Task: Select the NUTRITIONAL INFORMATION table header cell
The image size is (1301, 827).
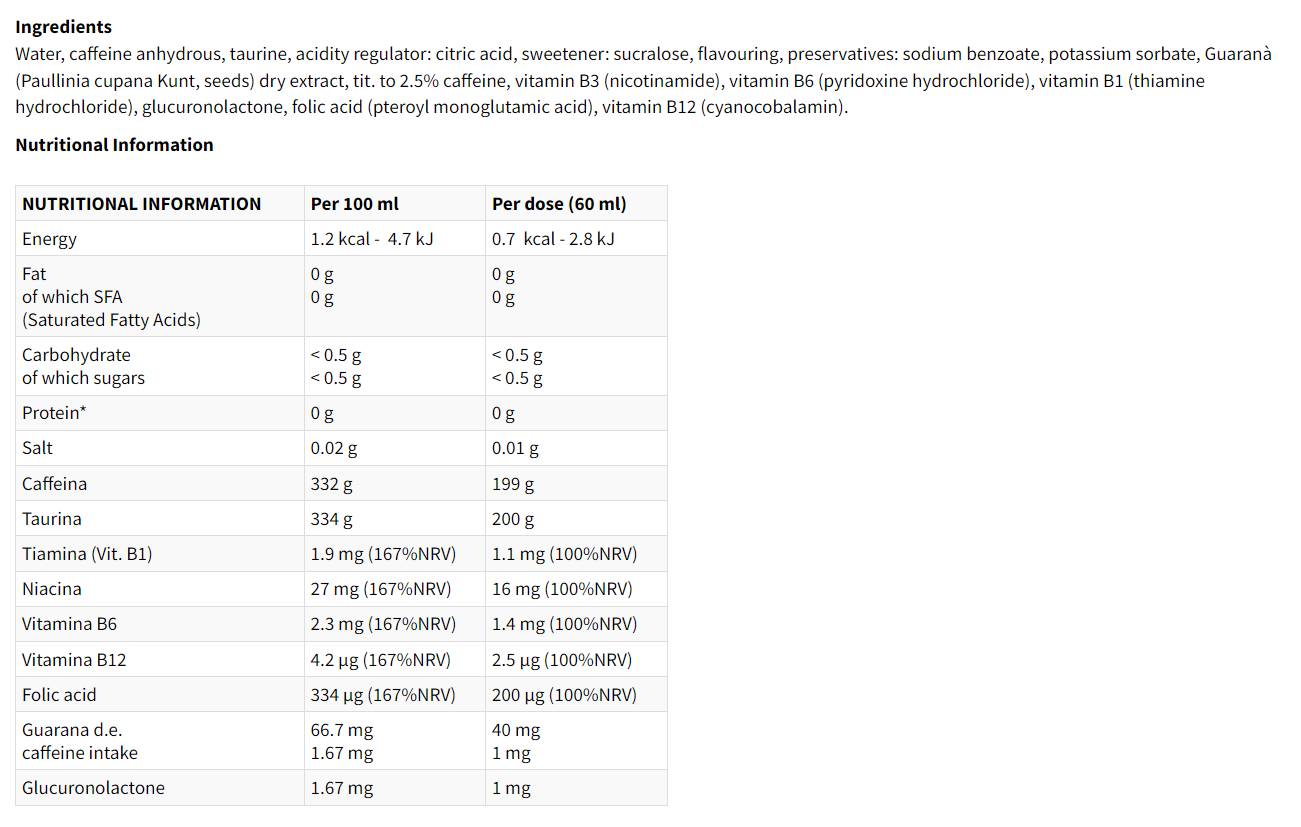Action: [x=141, y=204]
